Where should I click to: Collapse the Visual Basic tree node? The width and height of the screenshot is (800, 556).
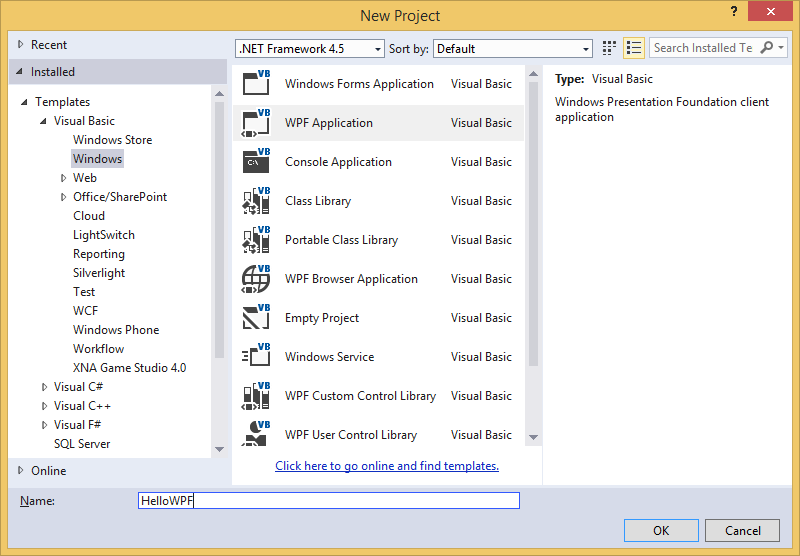click(x=43, y=121)
